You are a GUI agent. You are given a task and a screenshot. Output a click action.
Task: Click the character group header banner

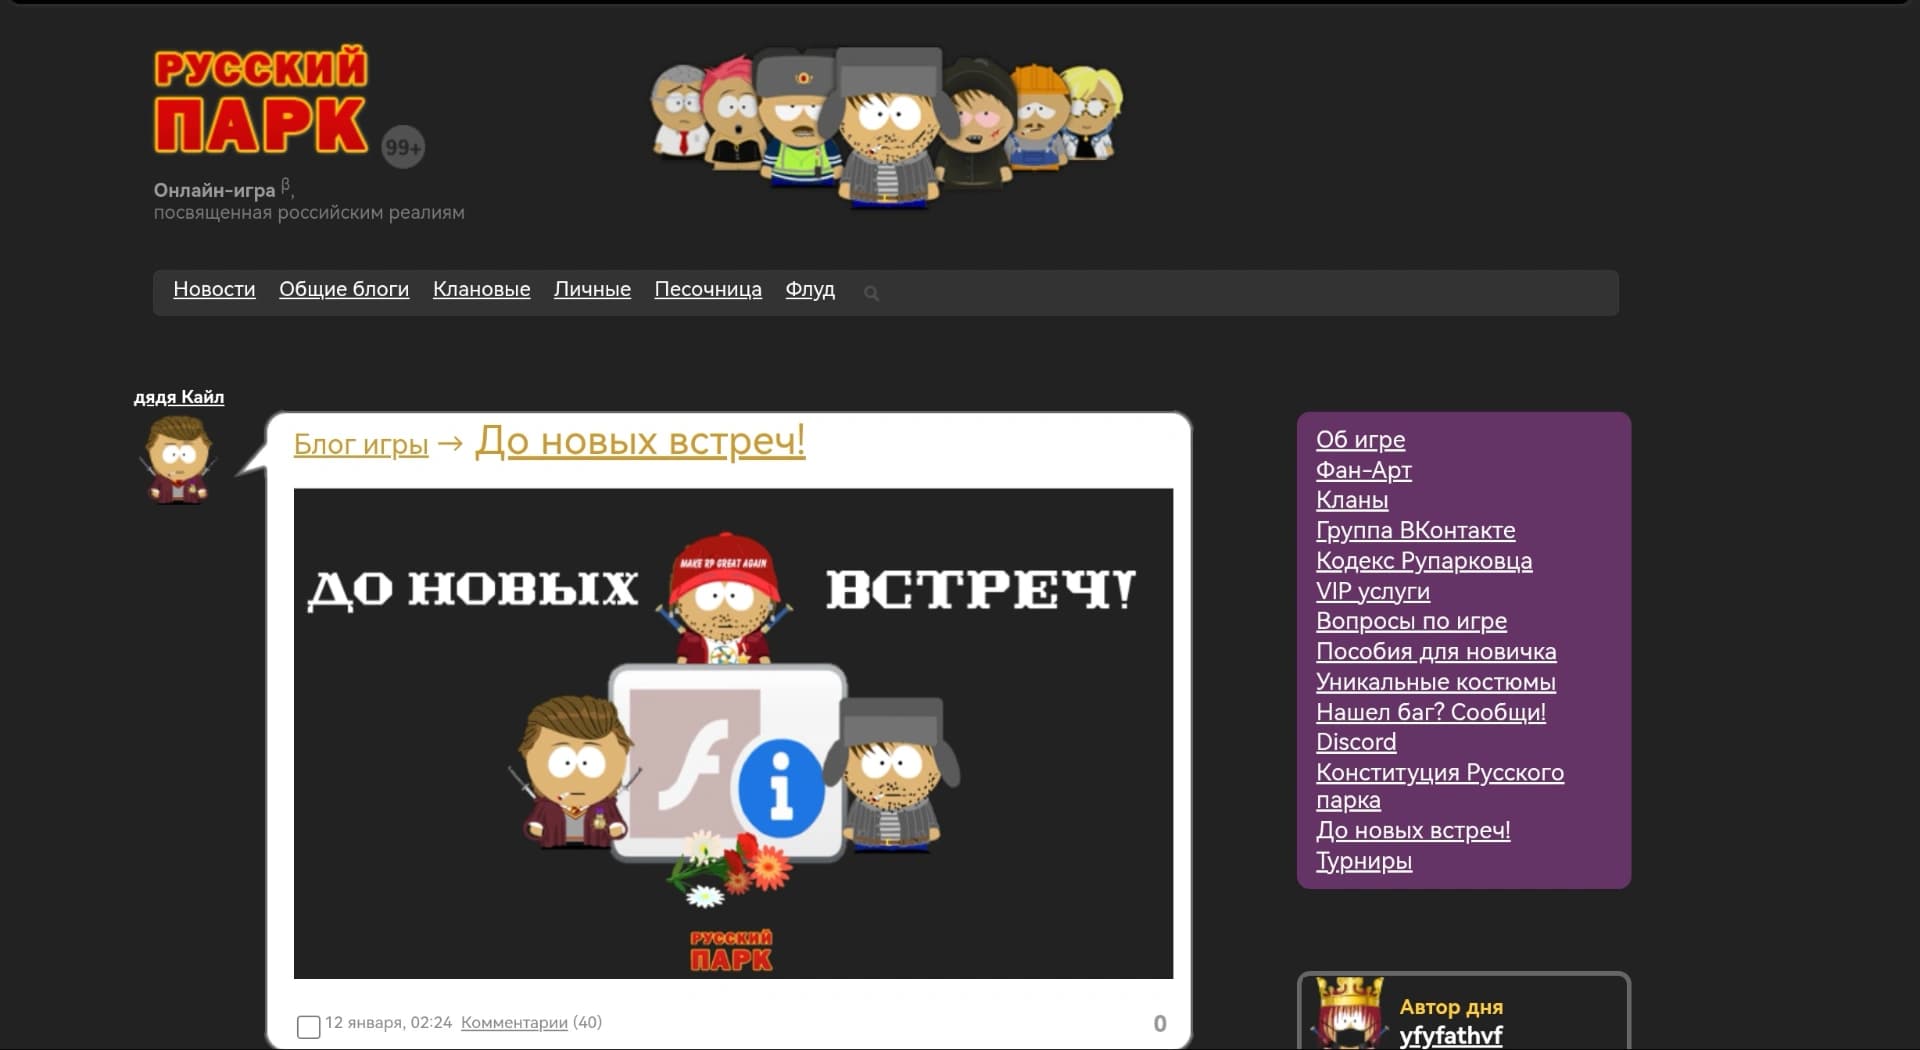[x=886, y=127]
